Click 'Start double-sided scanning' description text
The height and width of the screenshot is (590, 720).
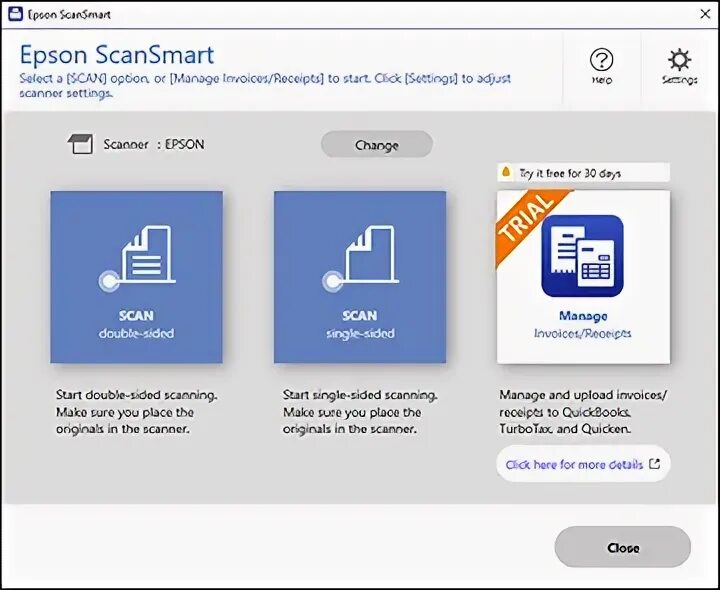pyautogui.click(x=136, y=412)
